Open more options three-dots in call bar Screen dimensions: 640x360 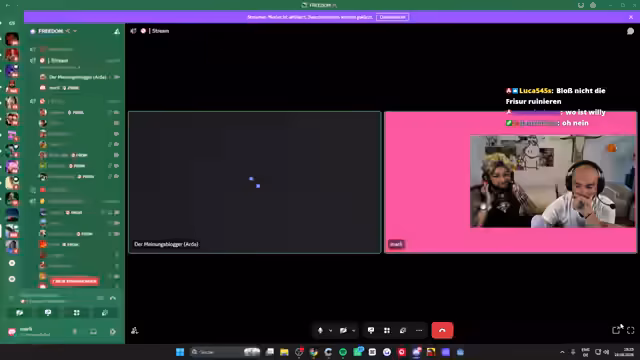419,331
